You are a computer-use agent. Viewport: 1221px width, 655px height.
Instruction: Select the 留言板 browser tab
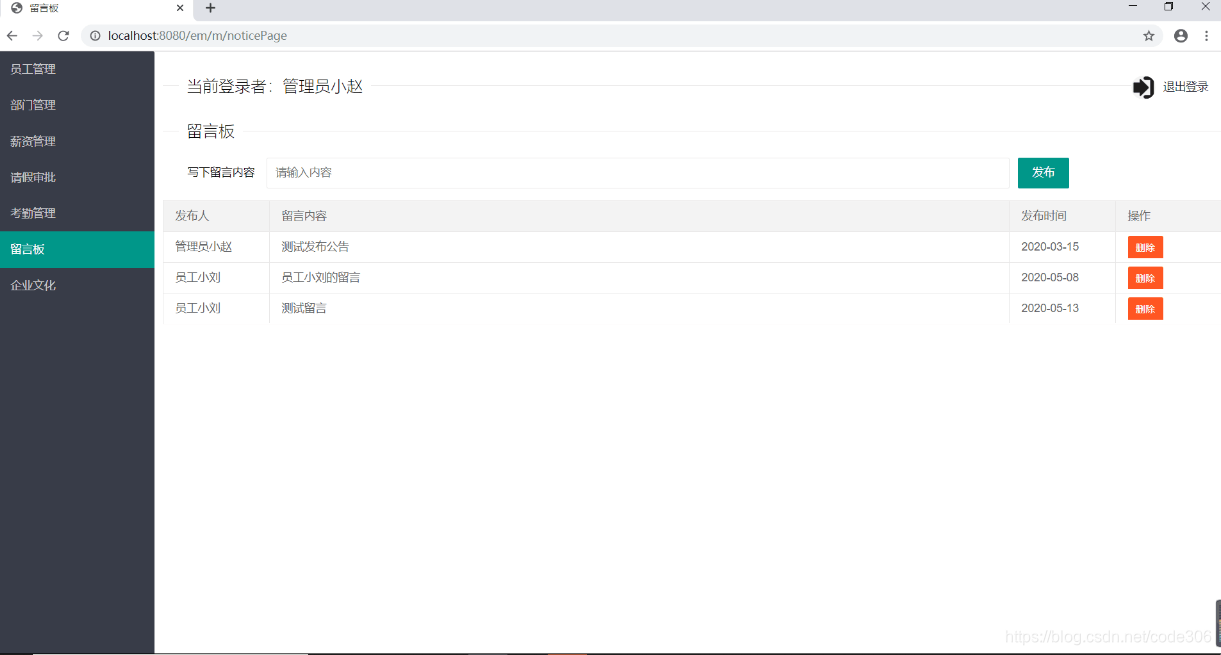coord(96,8)
